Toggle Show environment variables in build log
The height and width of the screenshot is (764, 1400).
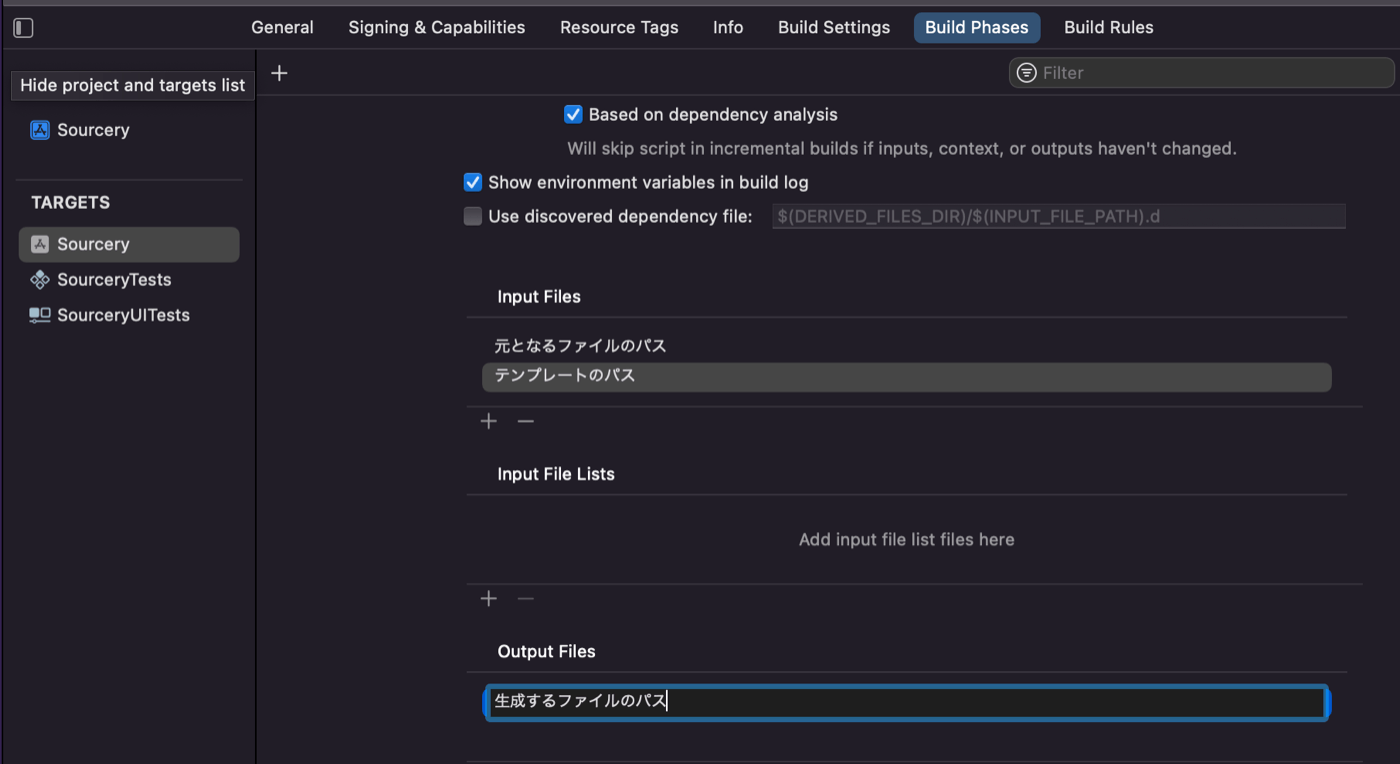tap(473, 183)
